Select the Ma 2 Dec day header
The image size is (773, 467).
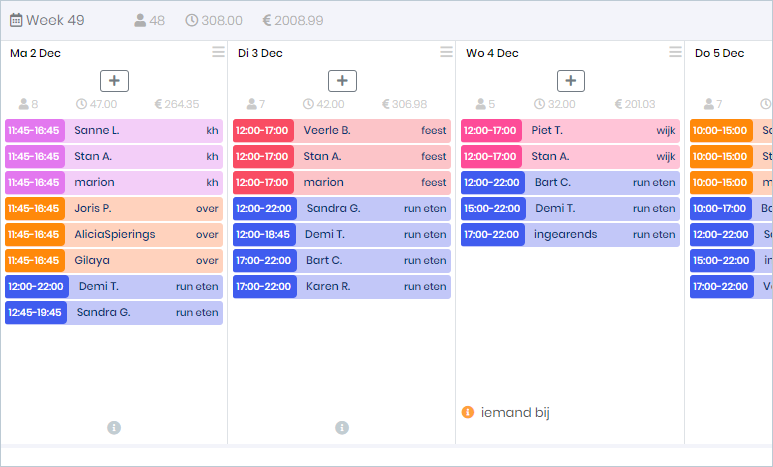(x=34, y=53)
